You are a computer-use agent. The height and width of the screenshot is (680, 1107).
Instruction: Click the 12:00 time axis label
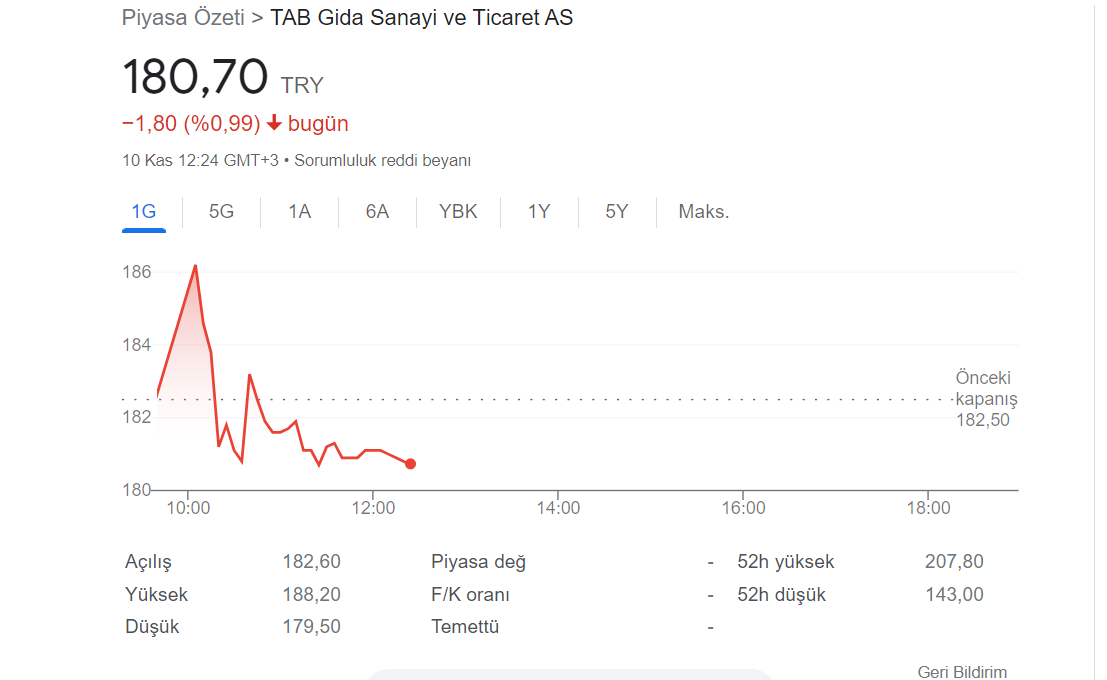pyautogui.click(x=373, y=508)
